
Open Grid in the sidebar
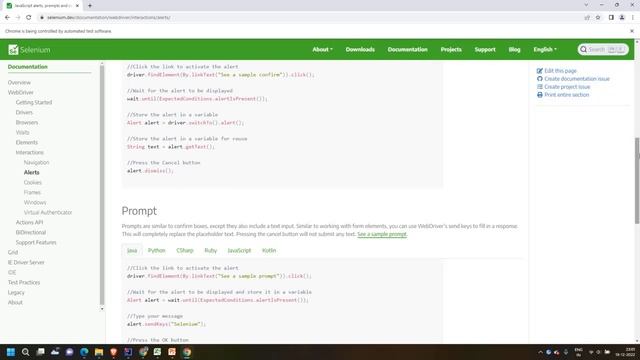[x=13, y=252]
